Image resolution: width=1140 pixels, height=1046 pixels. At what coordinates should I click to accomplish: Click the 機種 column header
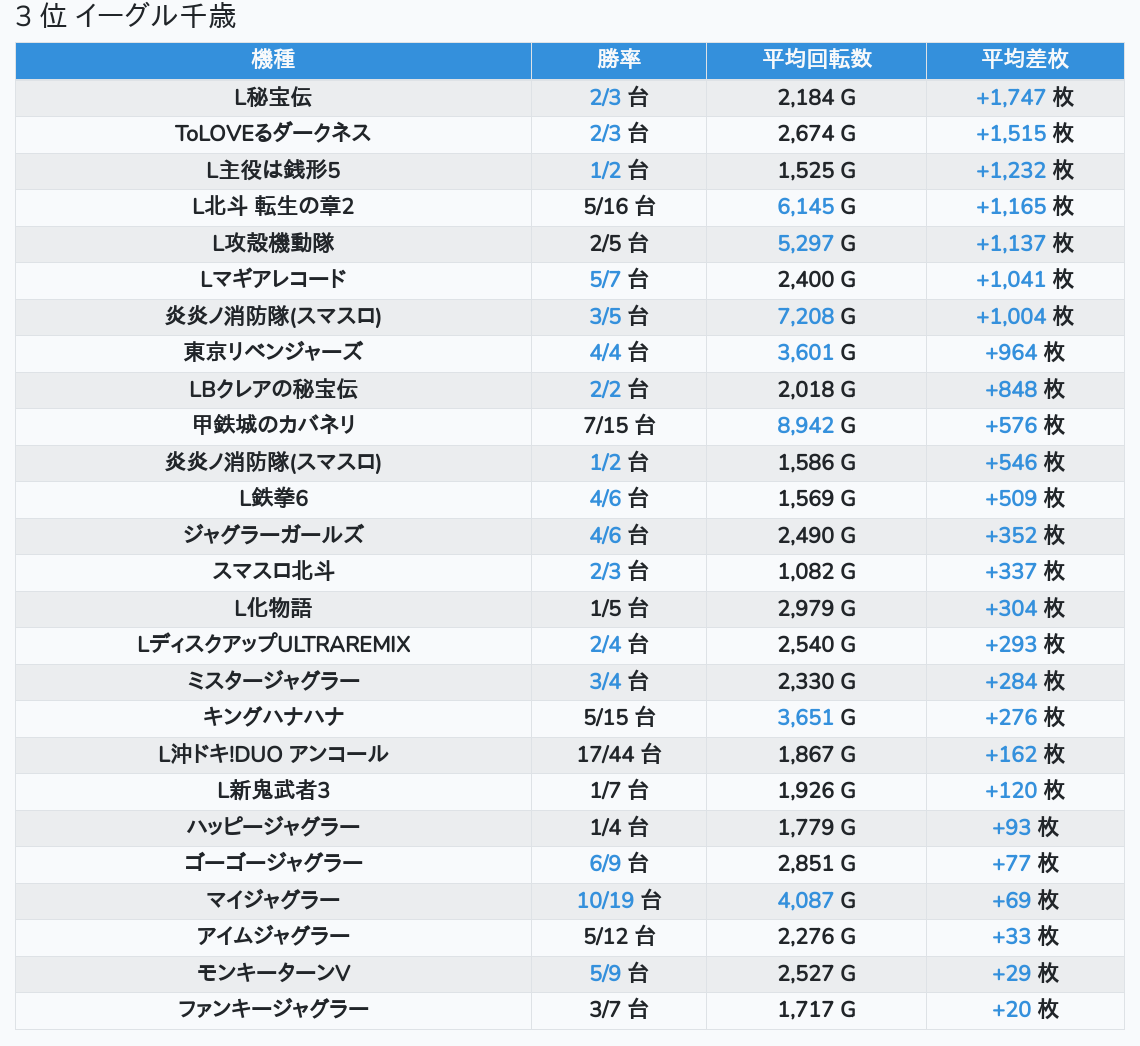pyautogui.click(x=273, y=60)
